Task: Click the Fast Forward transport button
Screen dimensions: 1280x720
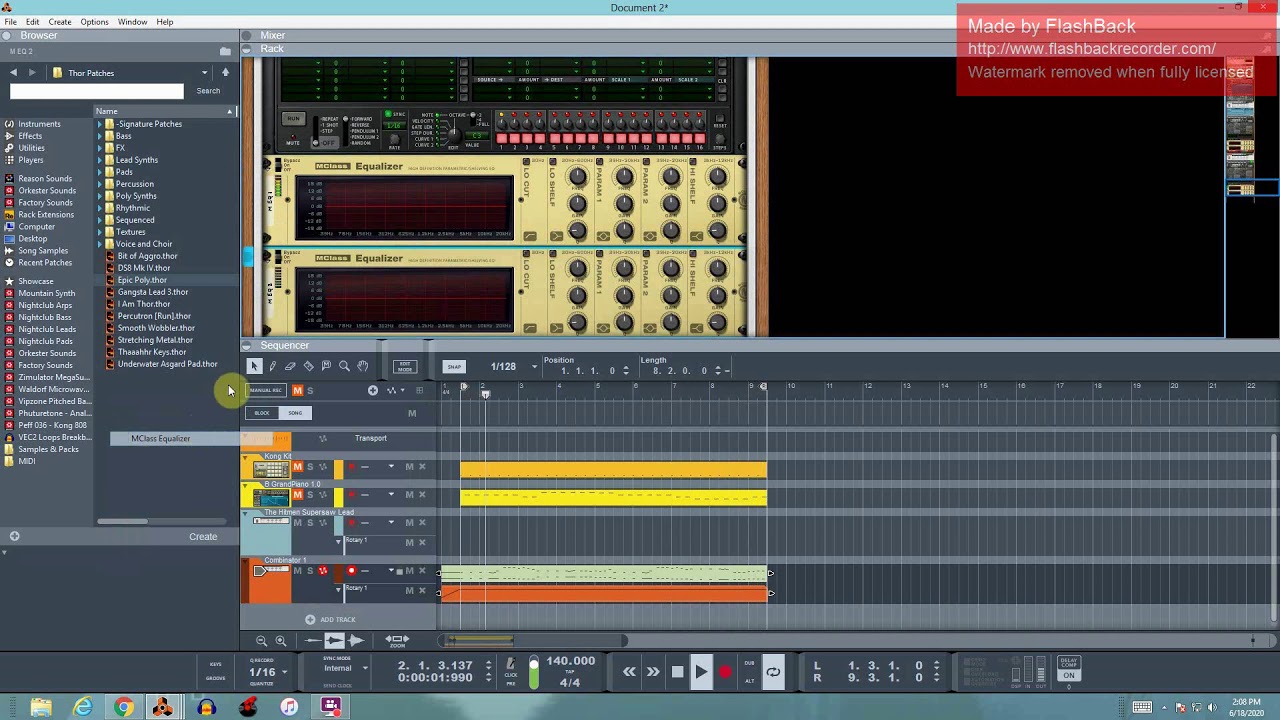Action: click(653, 672)
